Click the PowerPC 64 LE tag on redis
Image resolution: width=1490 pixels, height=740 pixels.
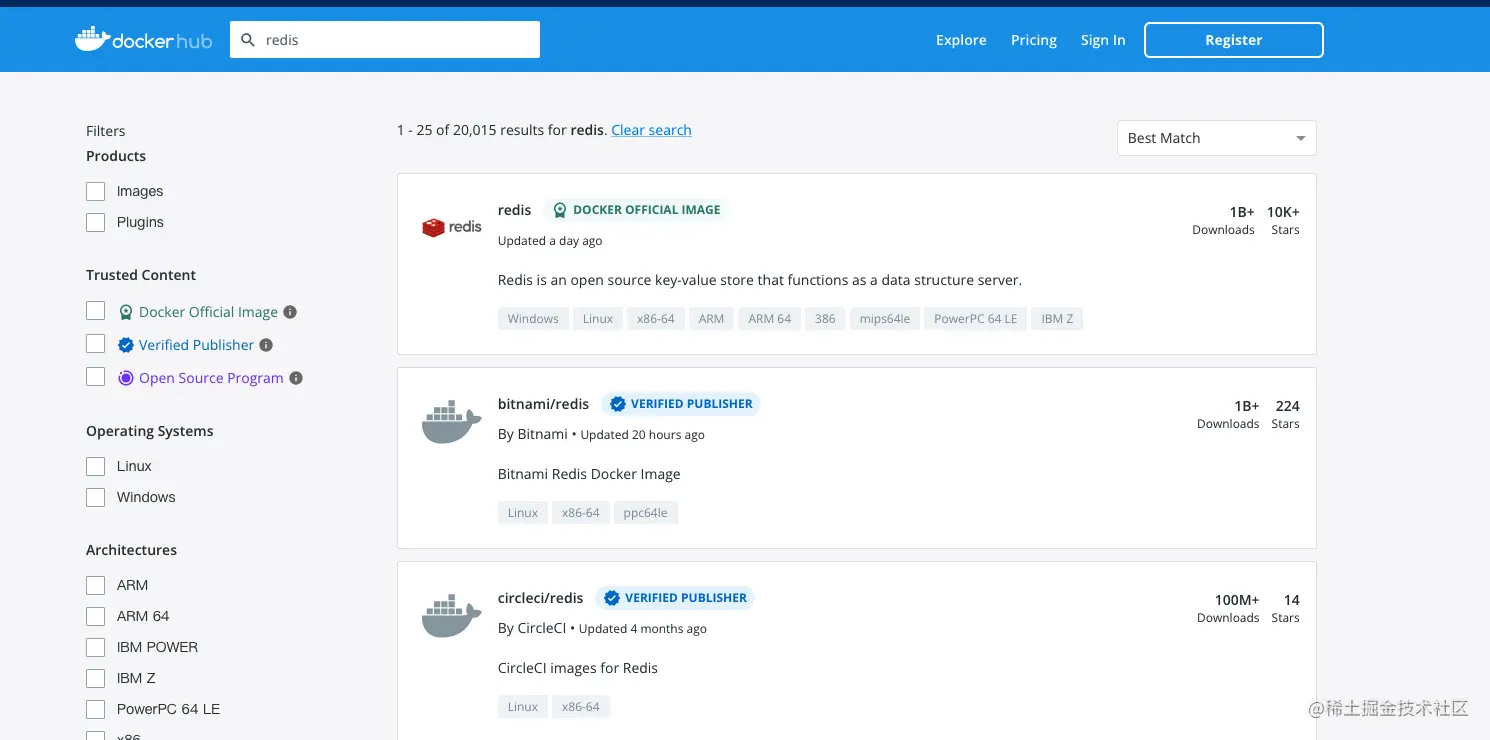coord(976,319)
